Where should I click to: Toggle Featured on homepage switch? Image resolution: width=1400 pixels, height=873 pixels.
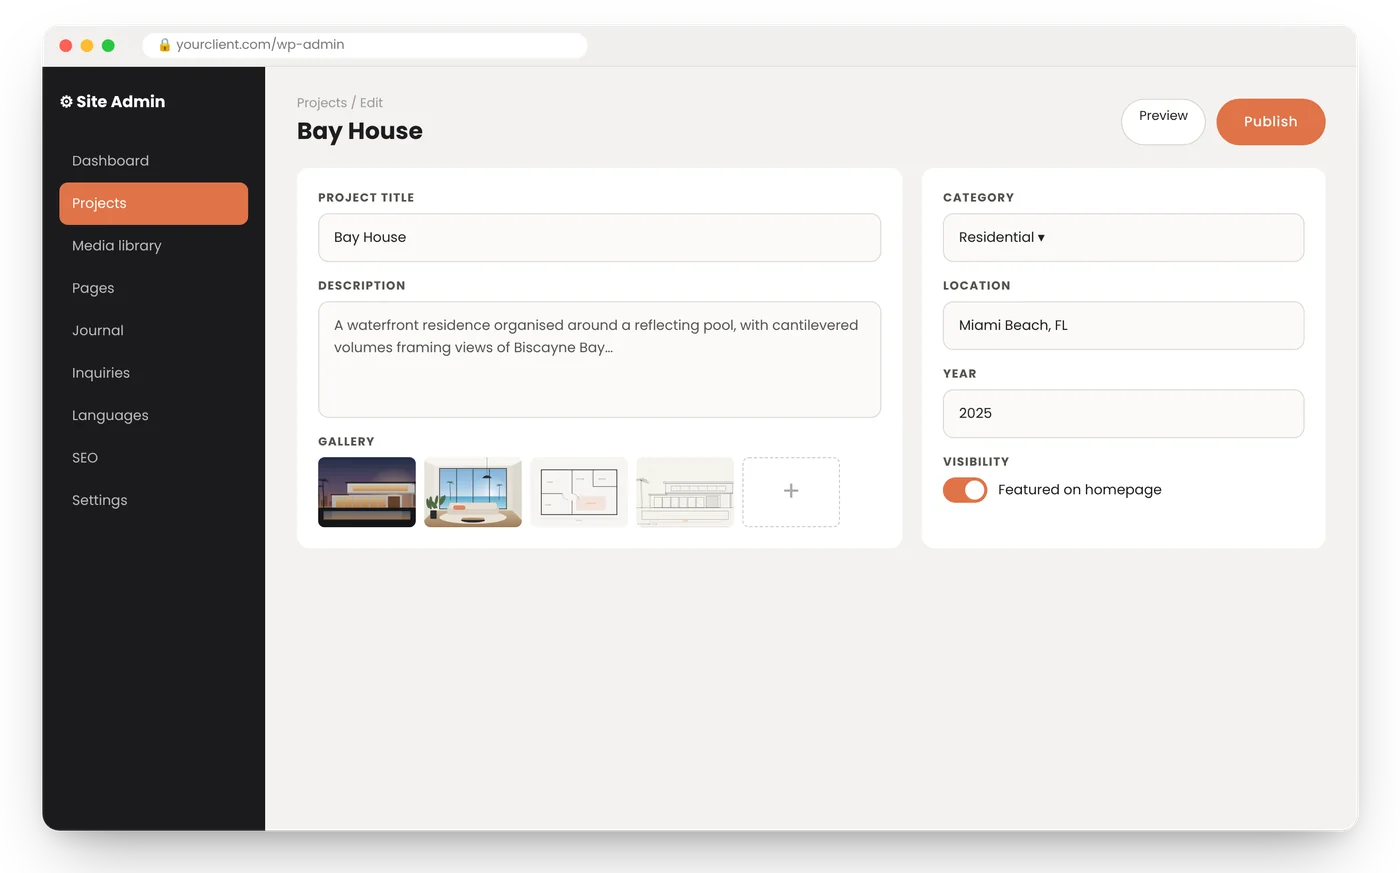point(965,490)
